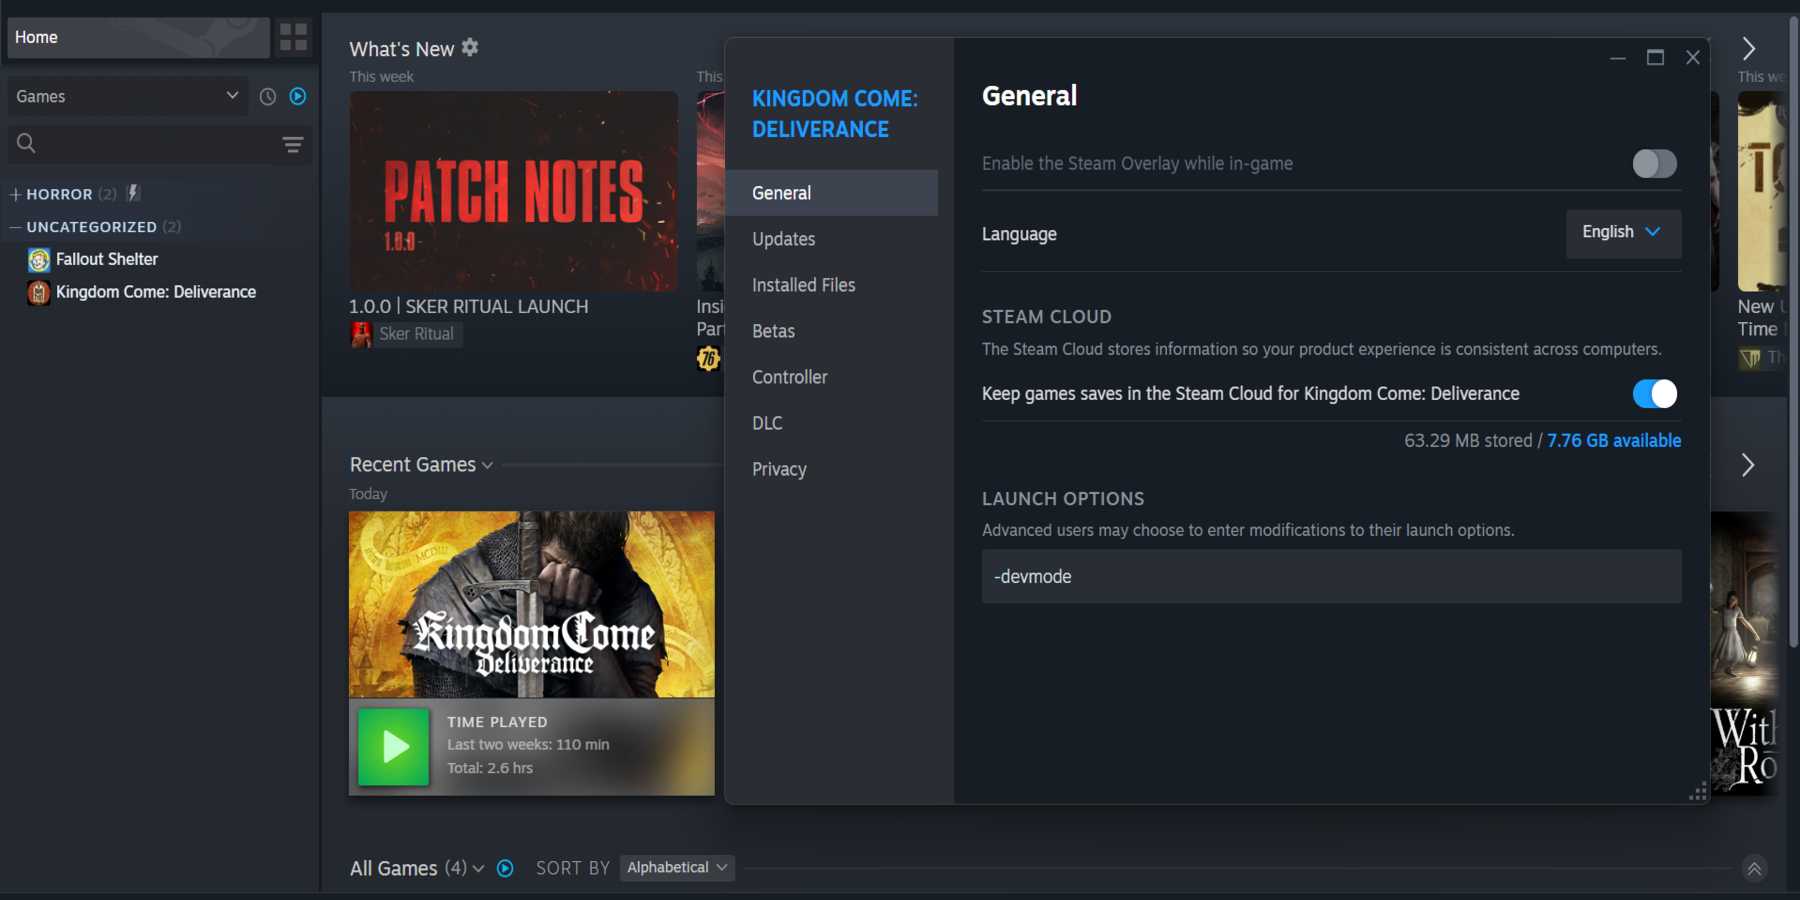Click the 7.76 GB available link
This screenshot has width=1800, height=900.
[x=1614, y=440]
